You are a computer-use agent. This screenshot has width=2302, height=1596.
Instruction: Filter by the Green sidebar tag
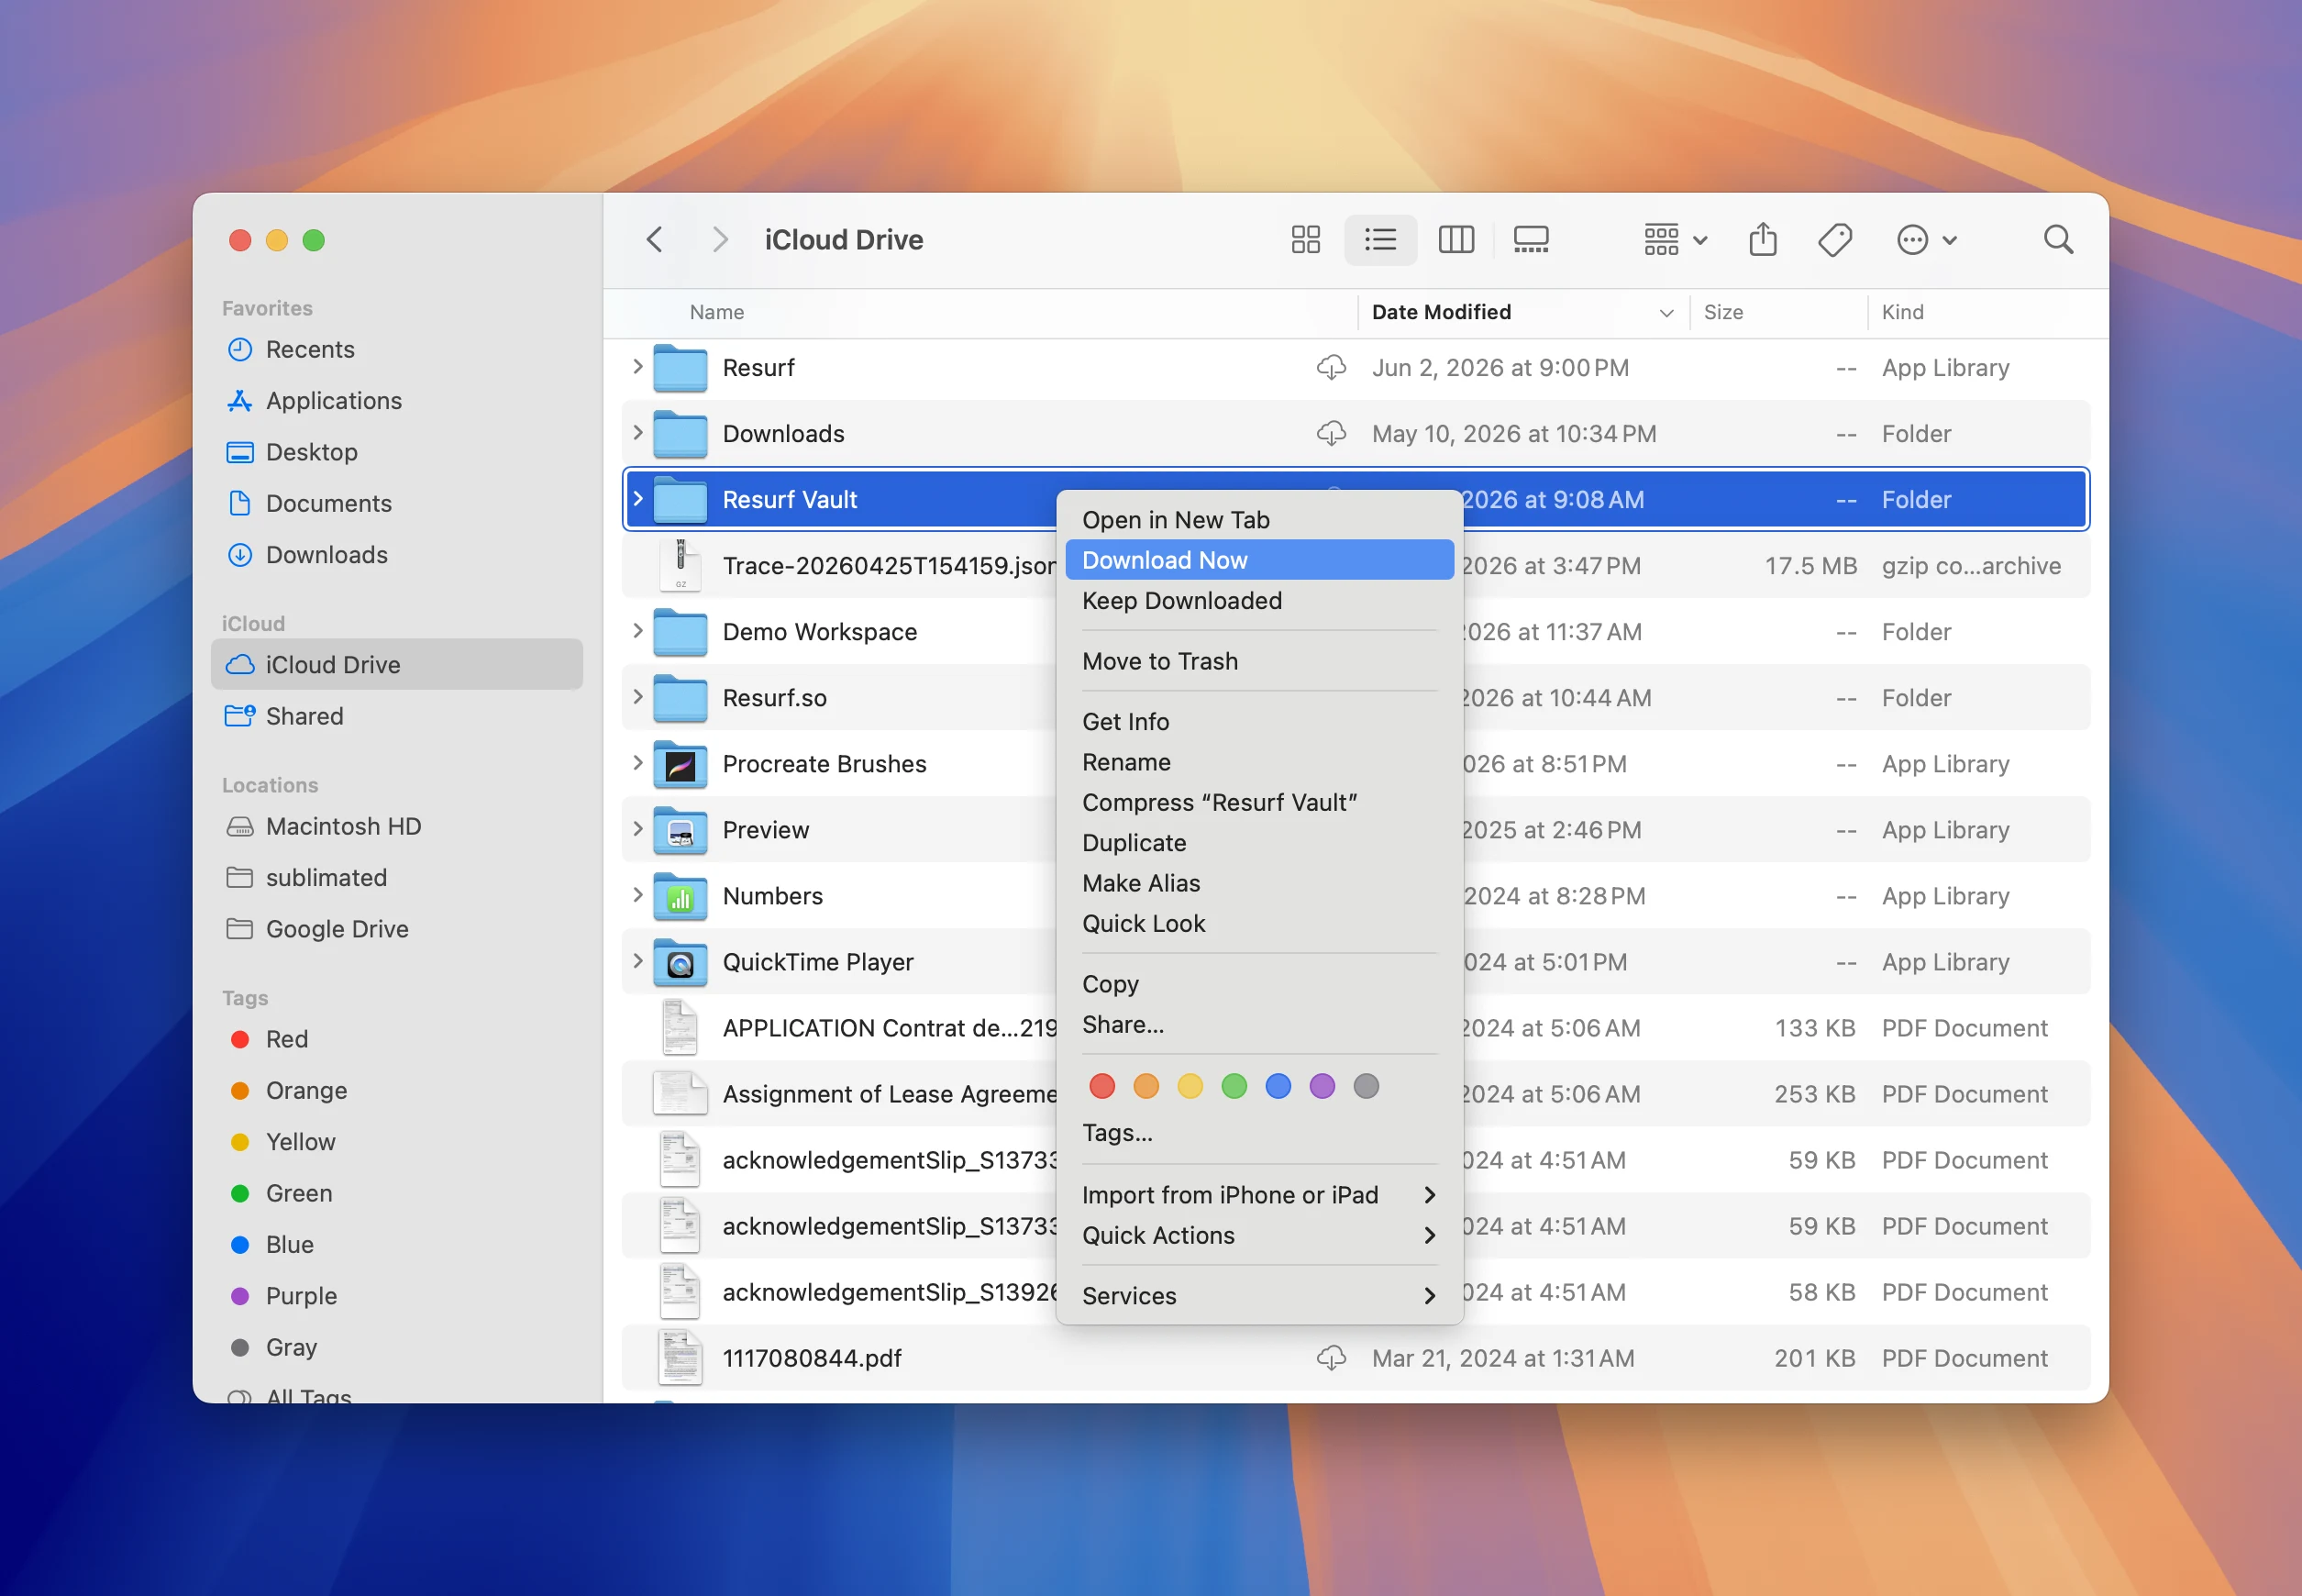397,1193
